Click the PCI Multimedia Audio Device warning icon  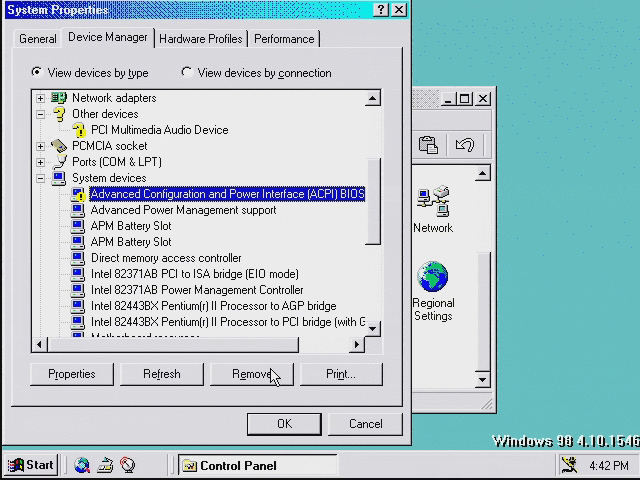click(x=78, y=130)
